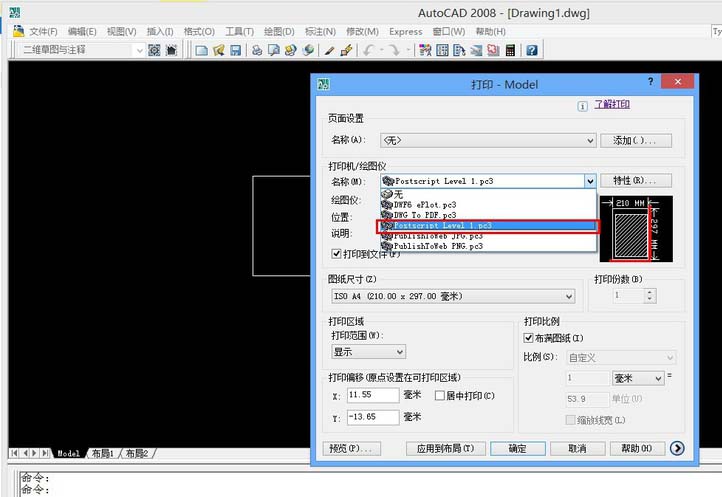Open the 页面设置 名称 dropdown showing <无>

click(x=488, y=140)
